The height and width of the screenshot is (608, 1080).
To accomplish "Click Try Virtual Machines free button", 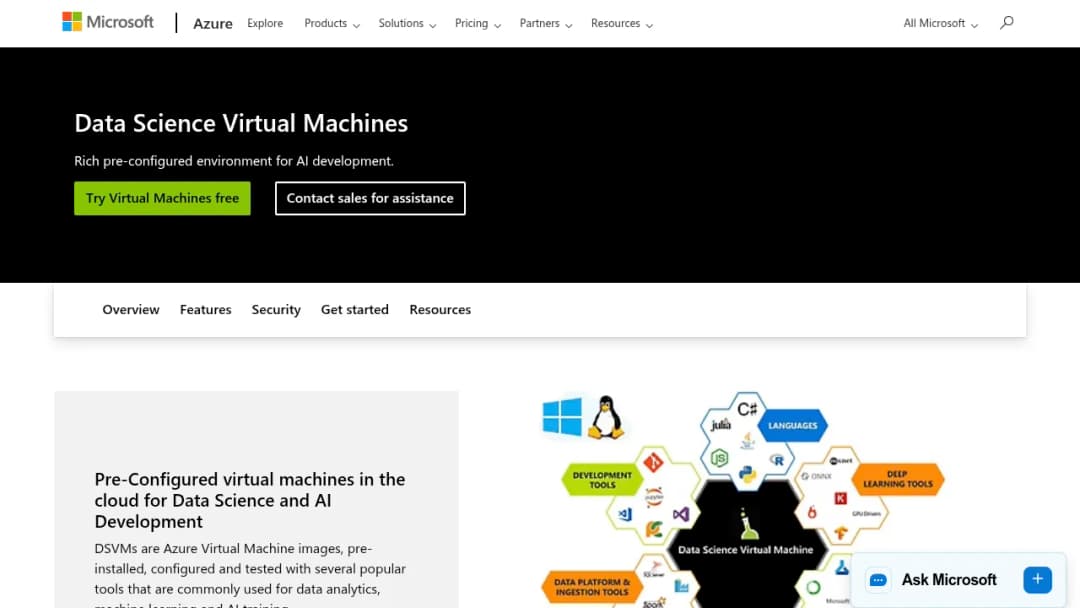I will [x=163, y=198].
